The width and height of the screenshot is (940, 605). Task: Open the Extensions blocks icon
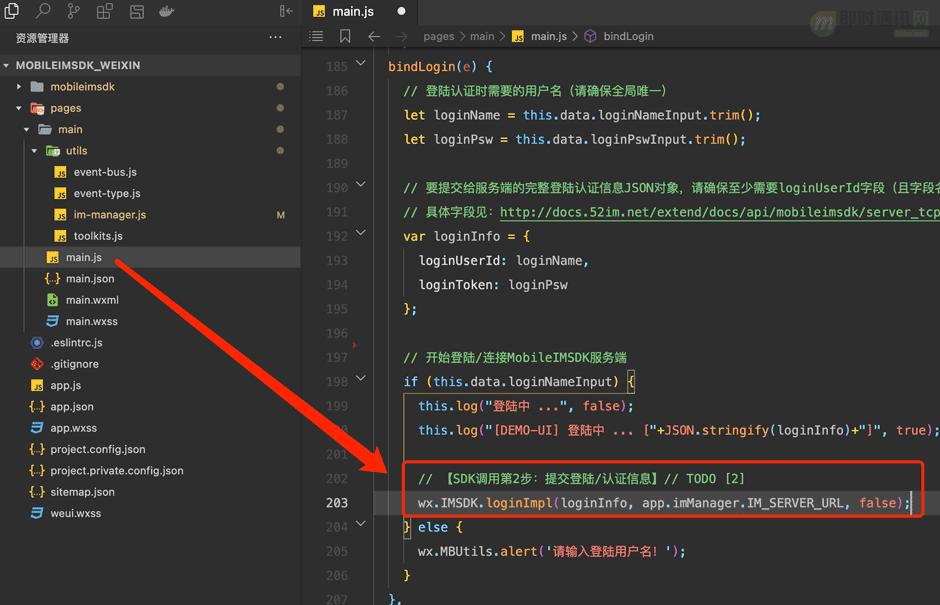point(105,12)
